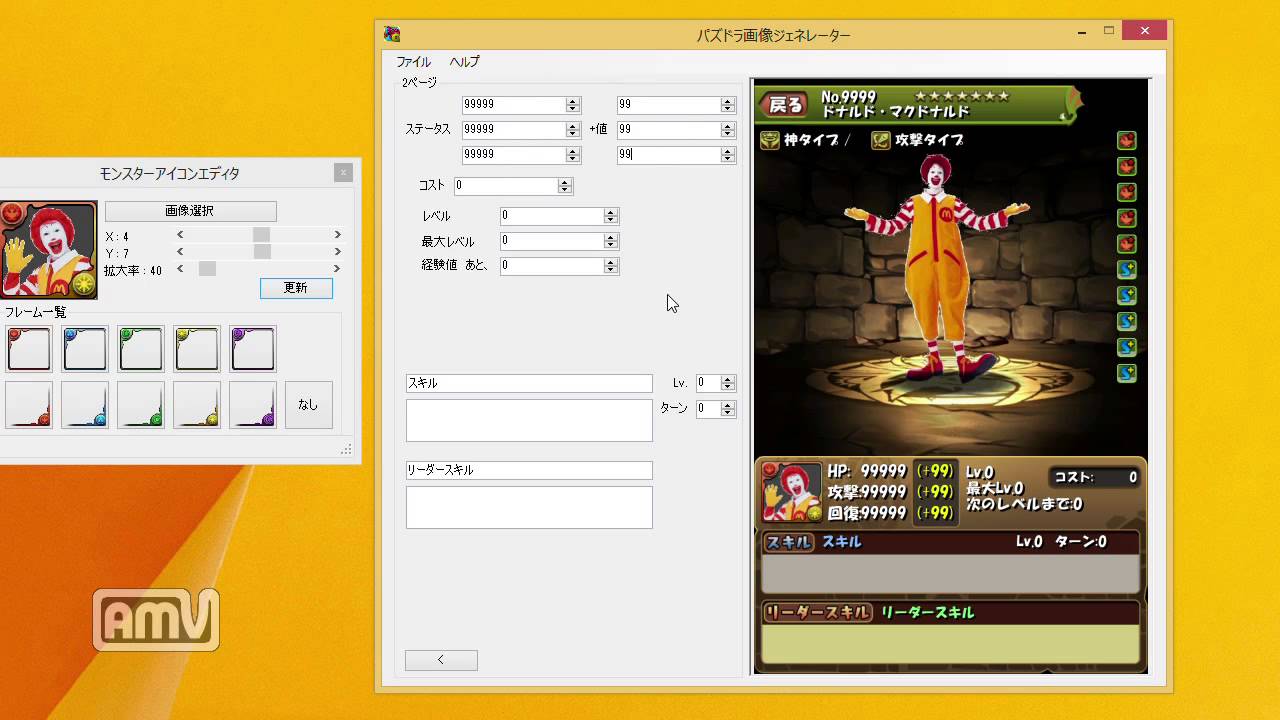Image resolution: width=1280 pixels, height=720 pixels.
Task: Open the ファイル menu
Action: coord(414,62)
